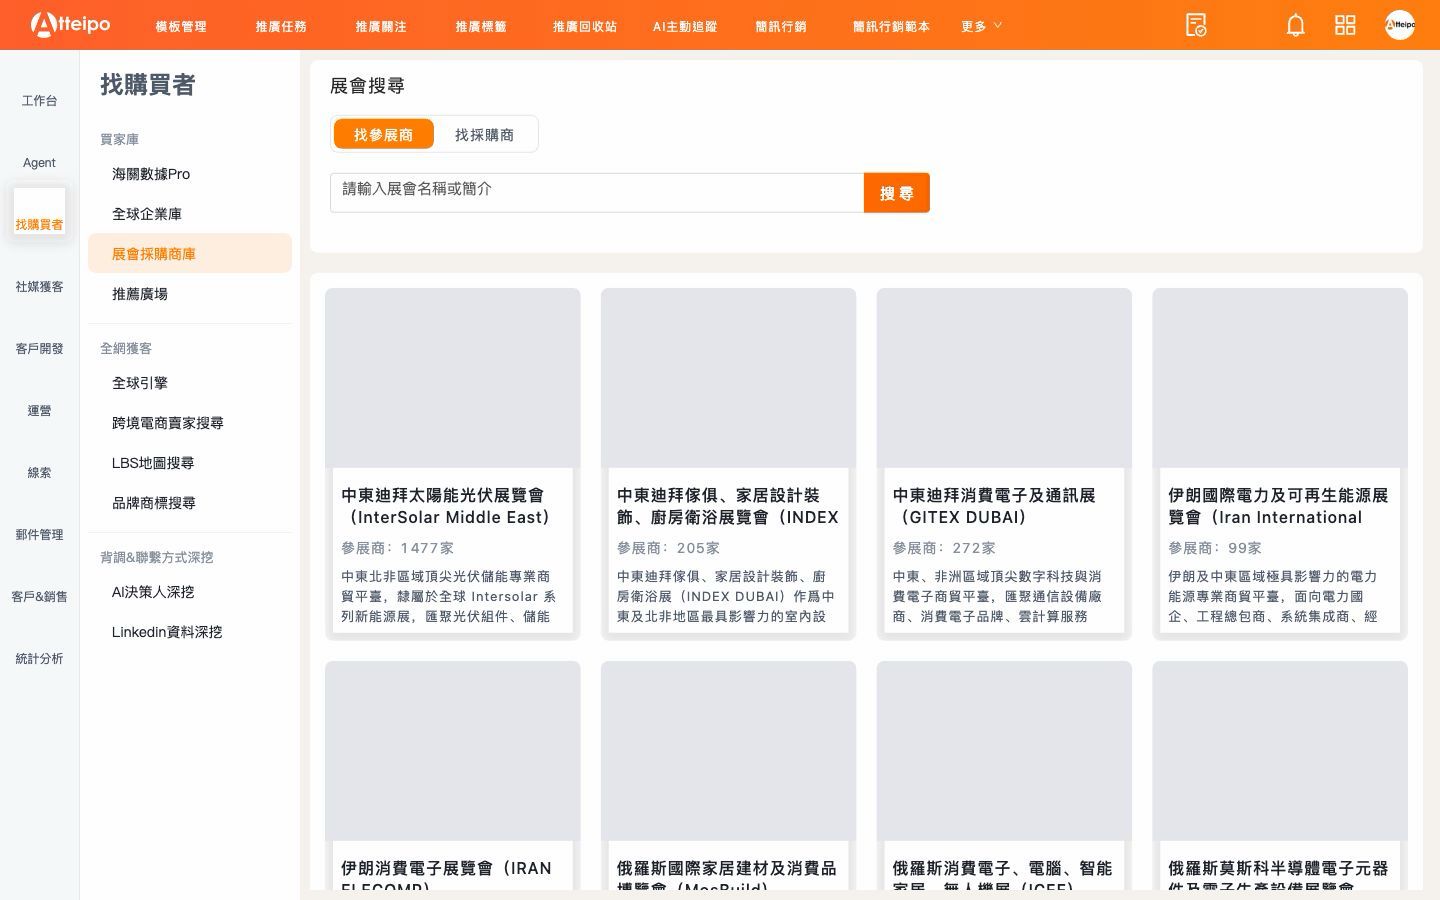Viewport: 1440px width, 900px height.
Task: Open the user avatar menu
Action: 1400,25
